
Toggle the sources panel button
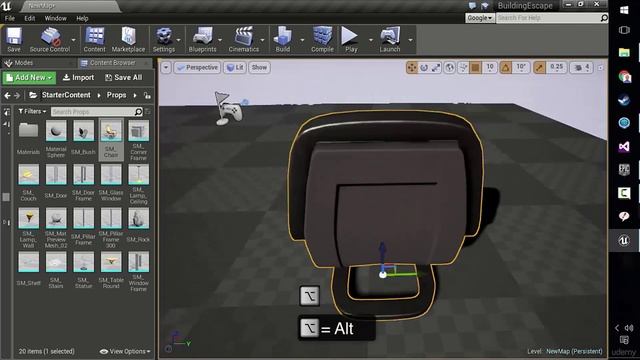[7, 111]
